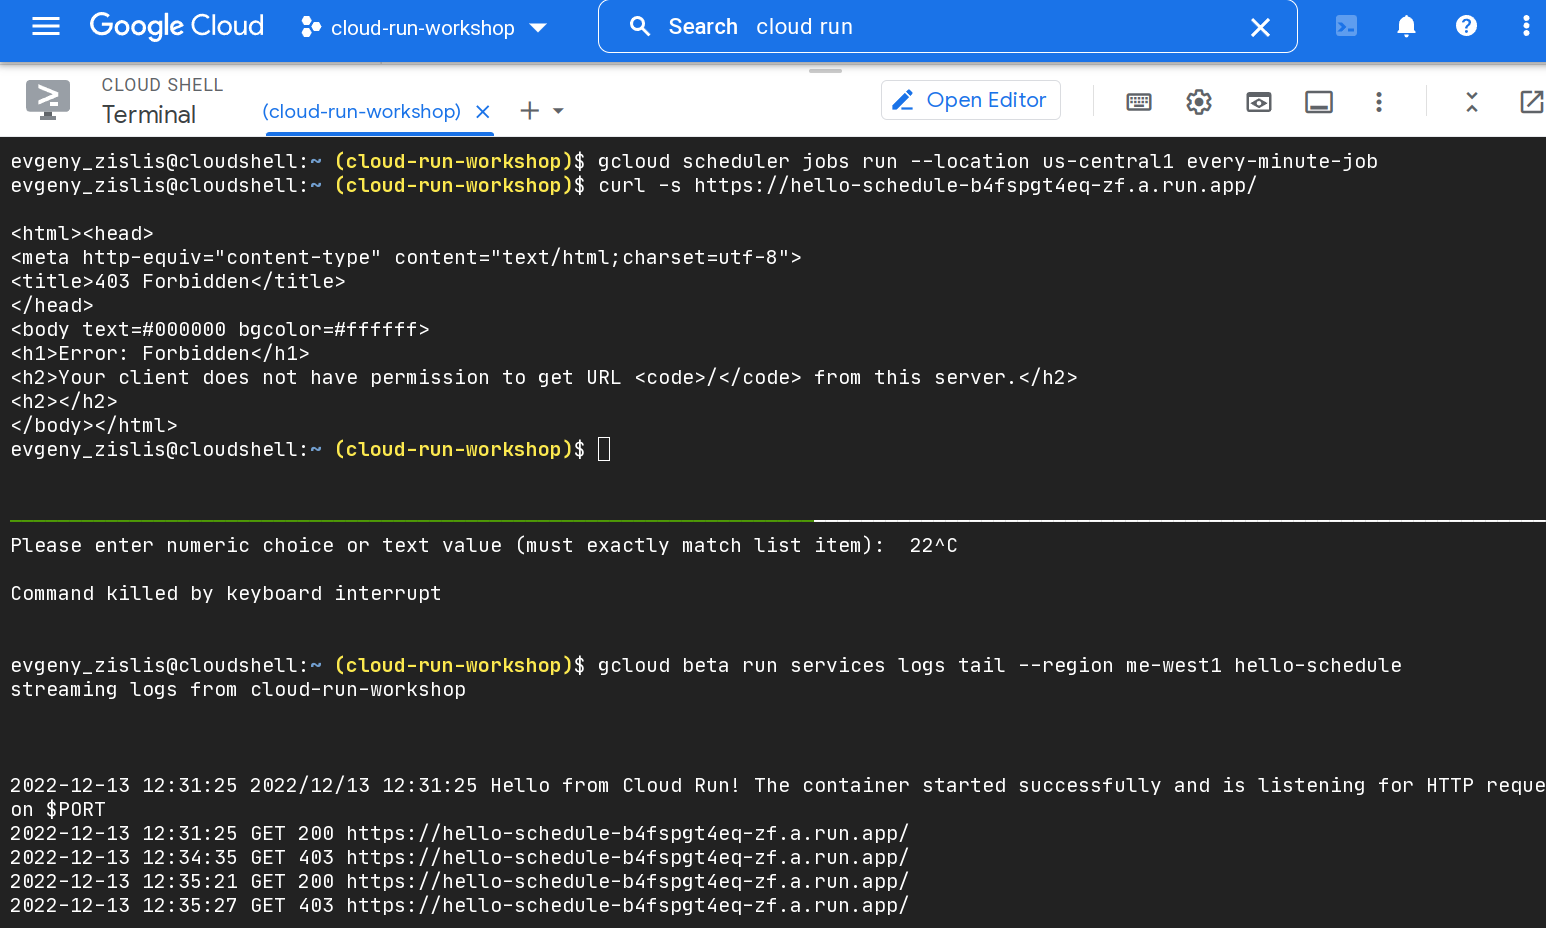Clear the search text with X
This screenshot has width=1546, height=928.
[1260, 28]
